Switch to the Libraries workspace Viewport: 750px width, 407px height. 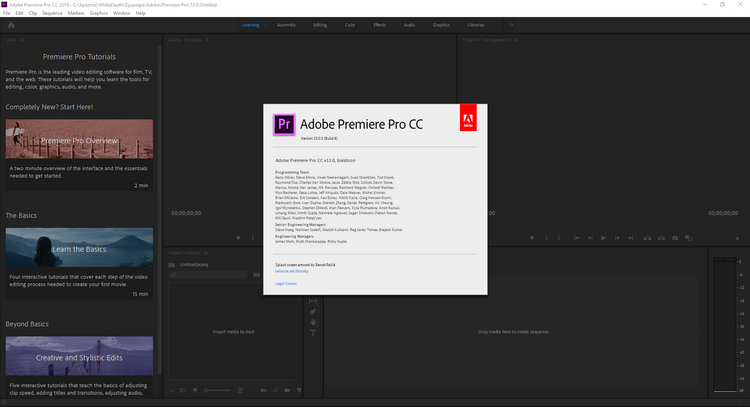(x=476, y=25)
